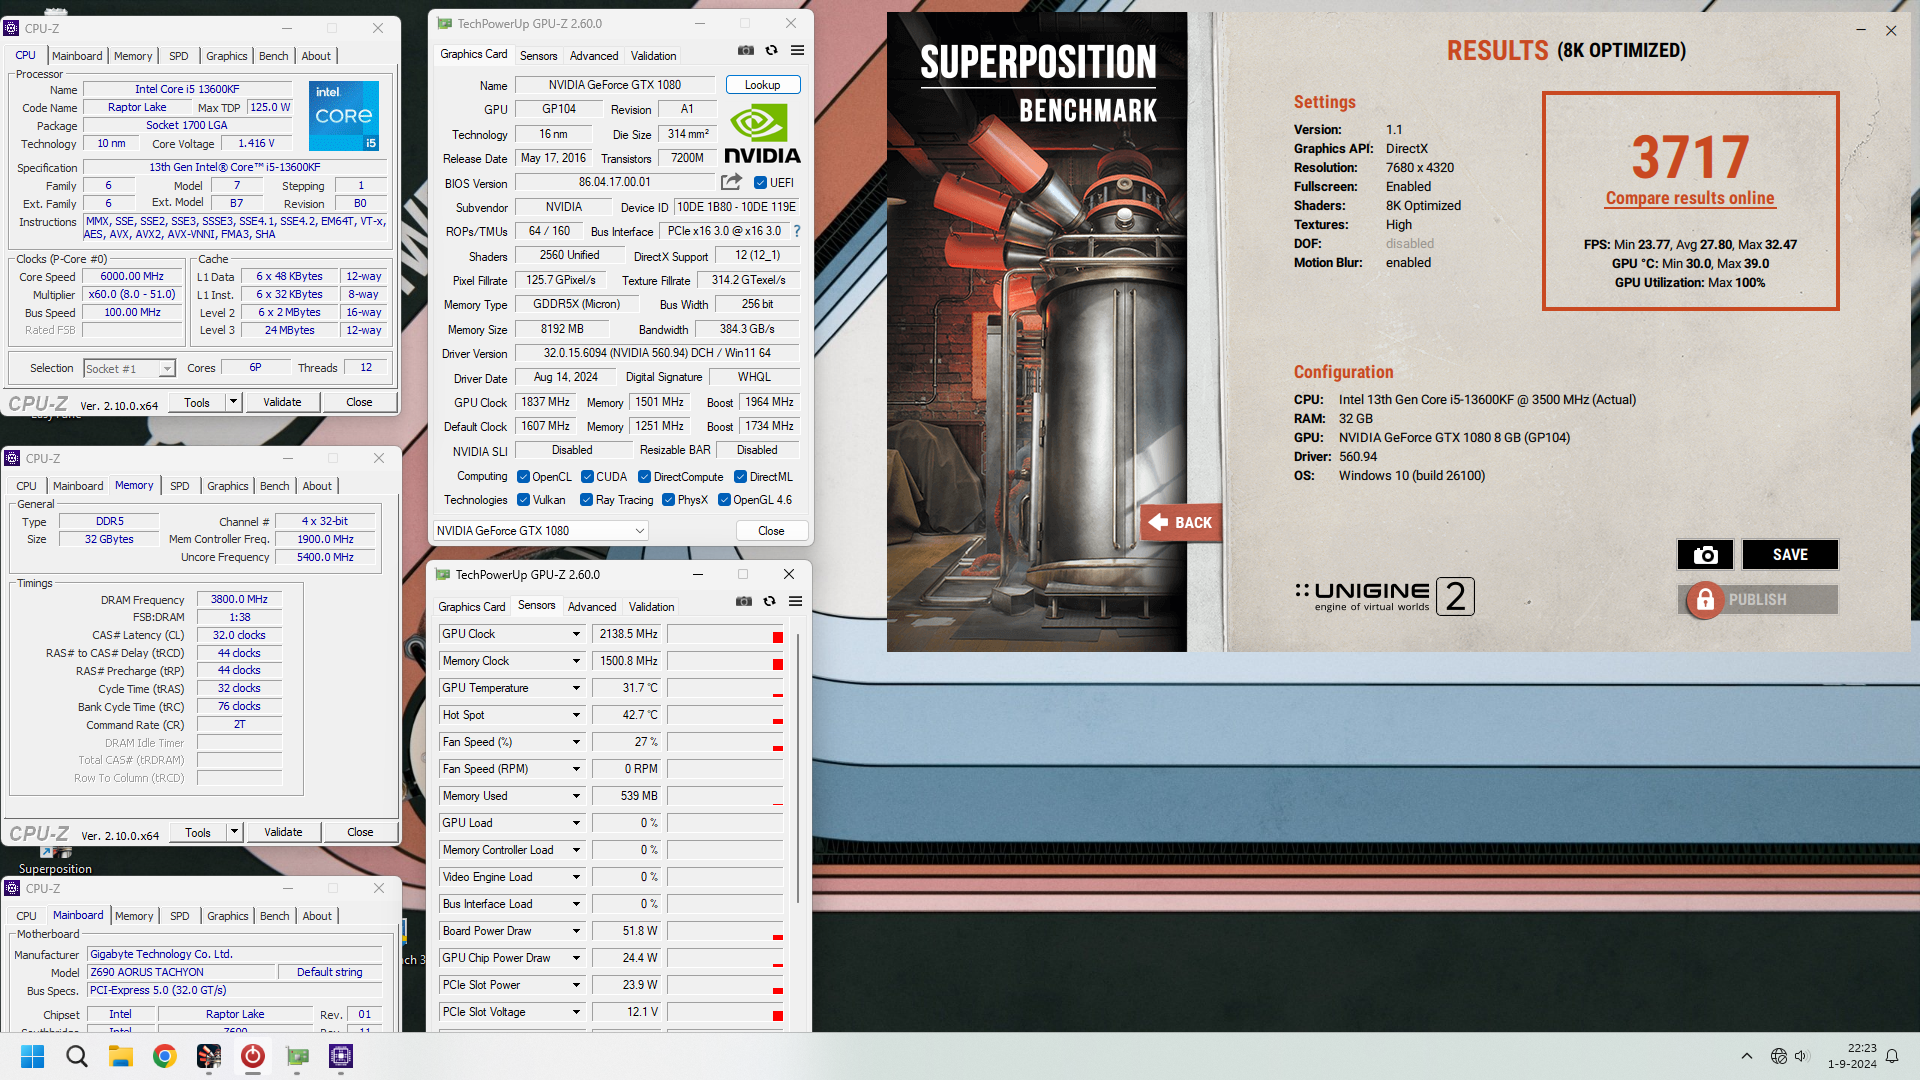Click Compare results online link
The image size is (1920, 1080).
tap(1690, 198)
